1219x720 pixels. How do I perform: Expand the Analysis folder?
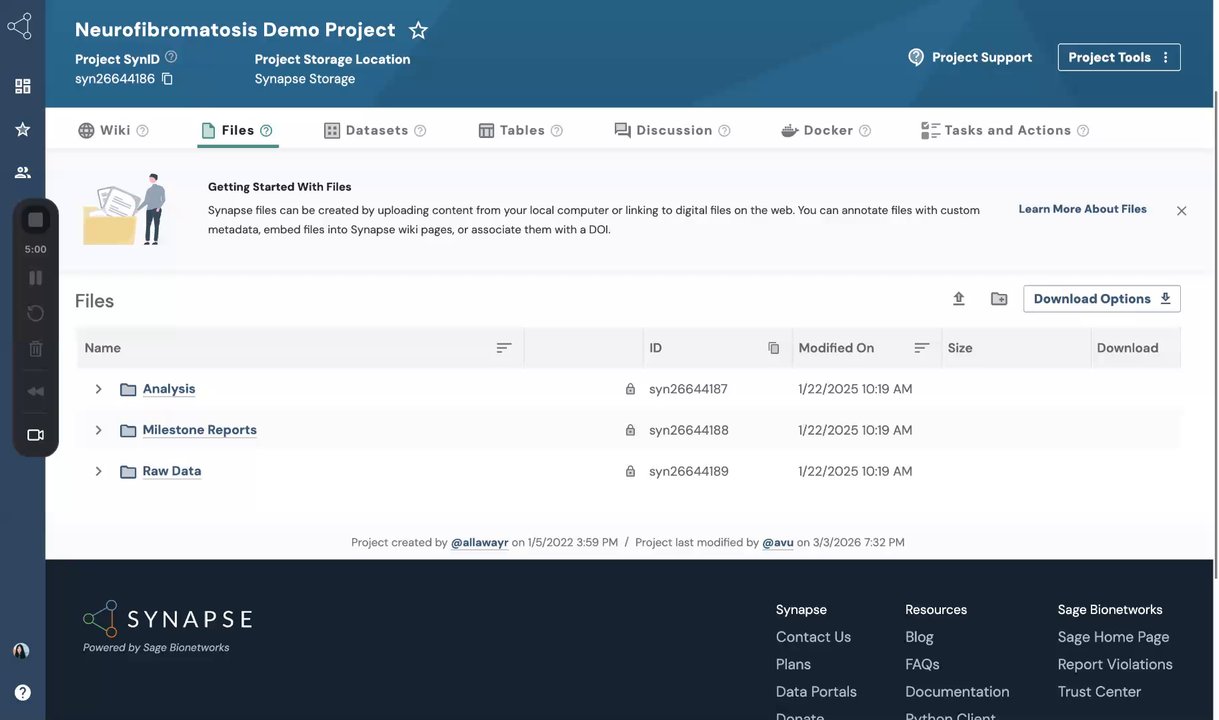[x=98, y=389]
